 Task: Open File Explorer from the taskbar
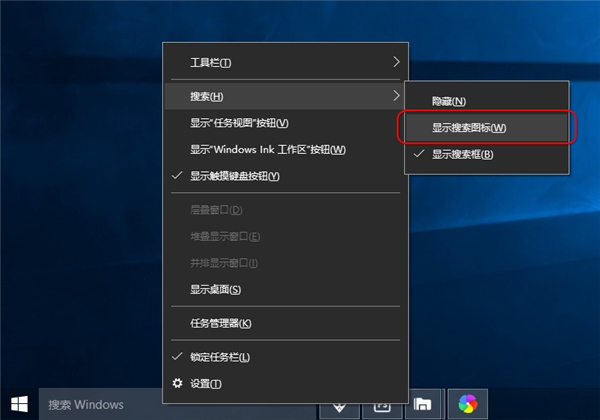point(423,404)
